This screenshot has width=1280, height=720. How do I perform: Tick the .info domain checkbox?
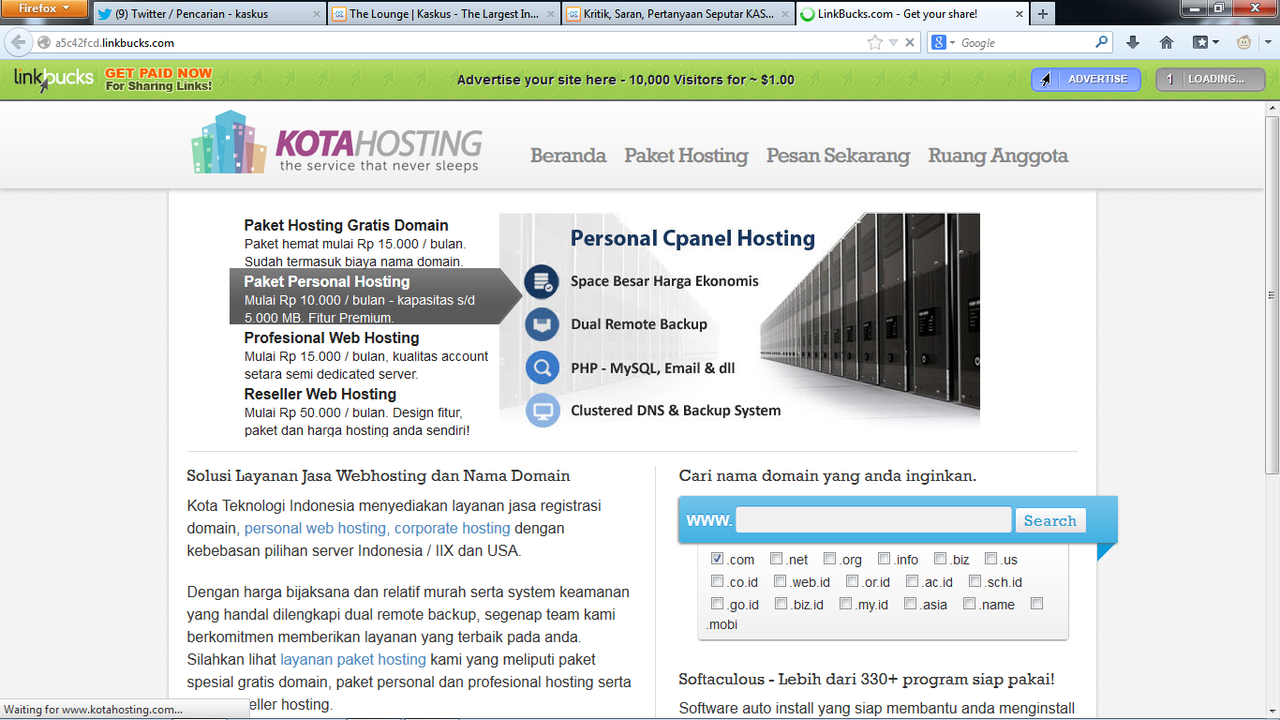tap(884, 559)
